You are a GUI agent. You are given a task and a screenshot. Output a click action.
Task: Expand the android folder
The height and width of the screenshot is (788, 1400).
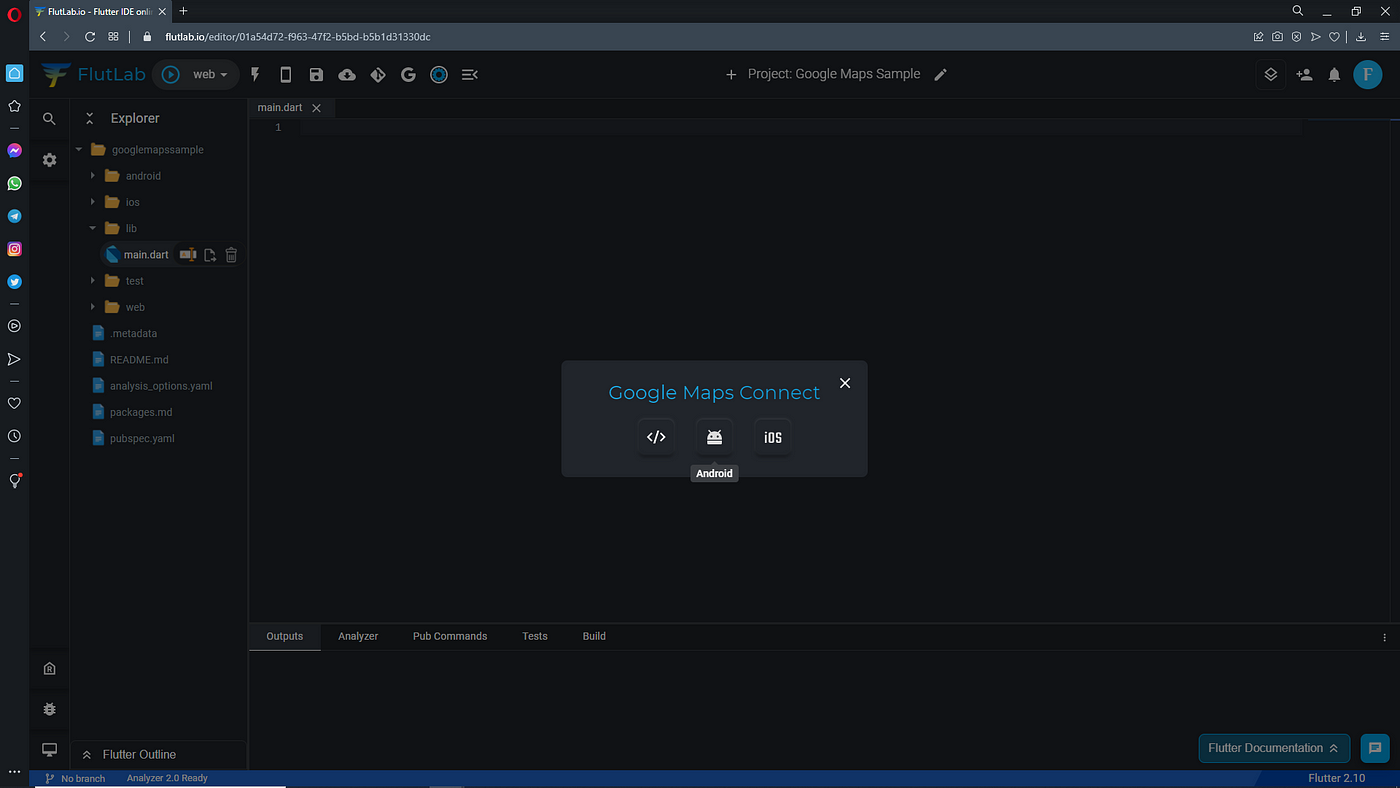93,176
